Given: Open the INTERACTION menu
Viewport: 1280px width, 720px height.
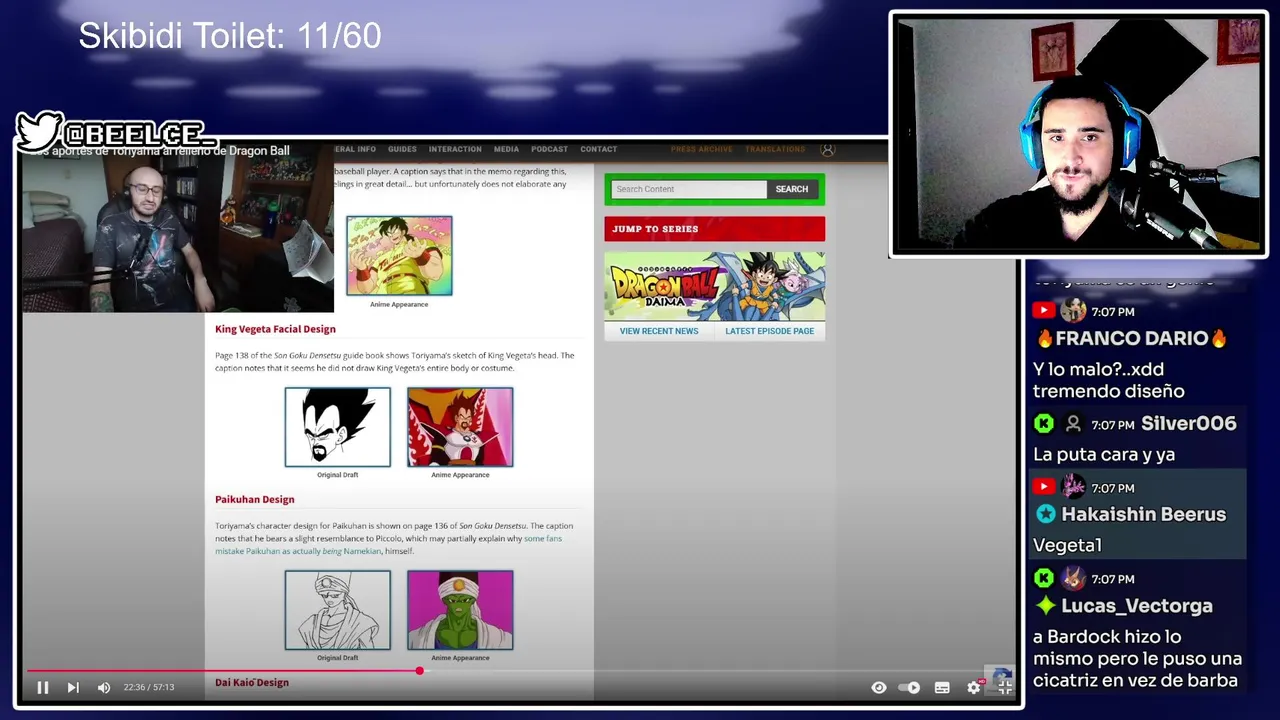Looking at the screenshot, I should [x=455, y=149].
